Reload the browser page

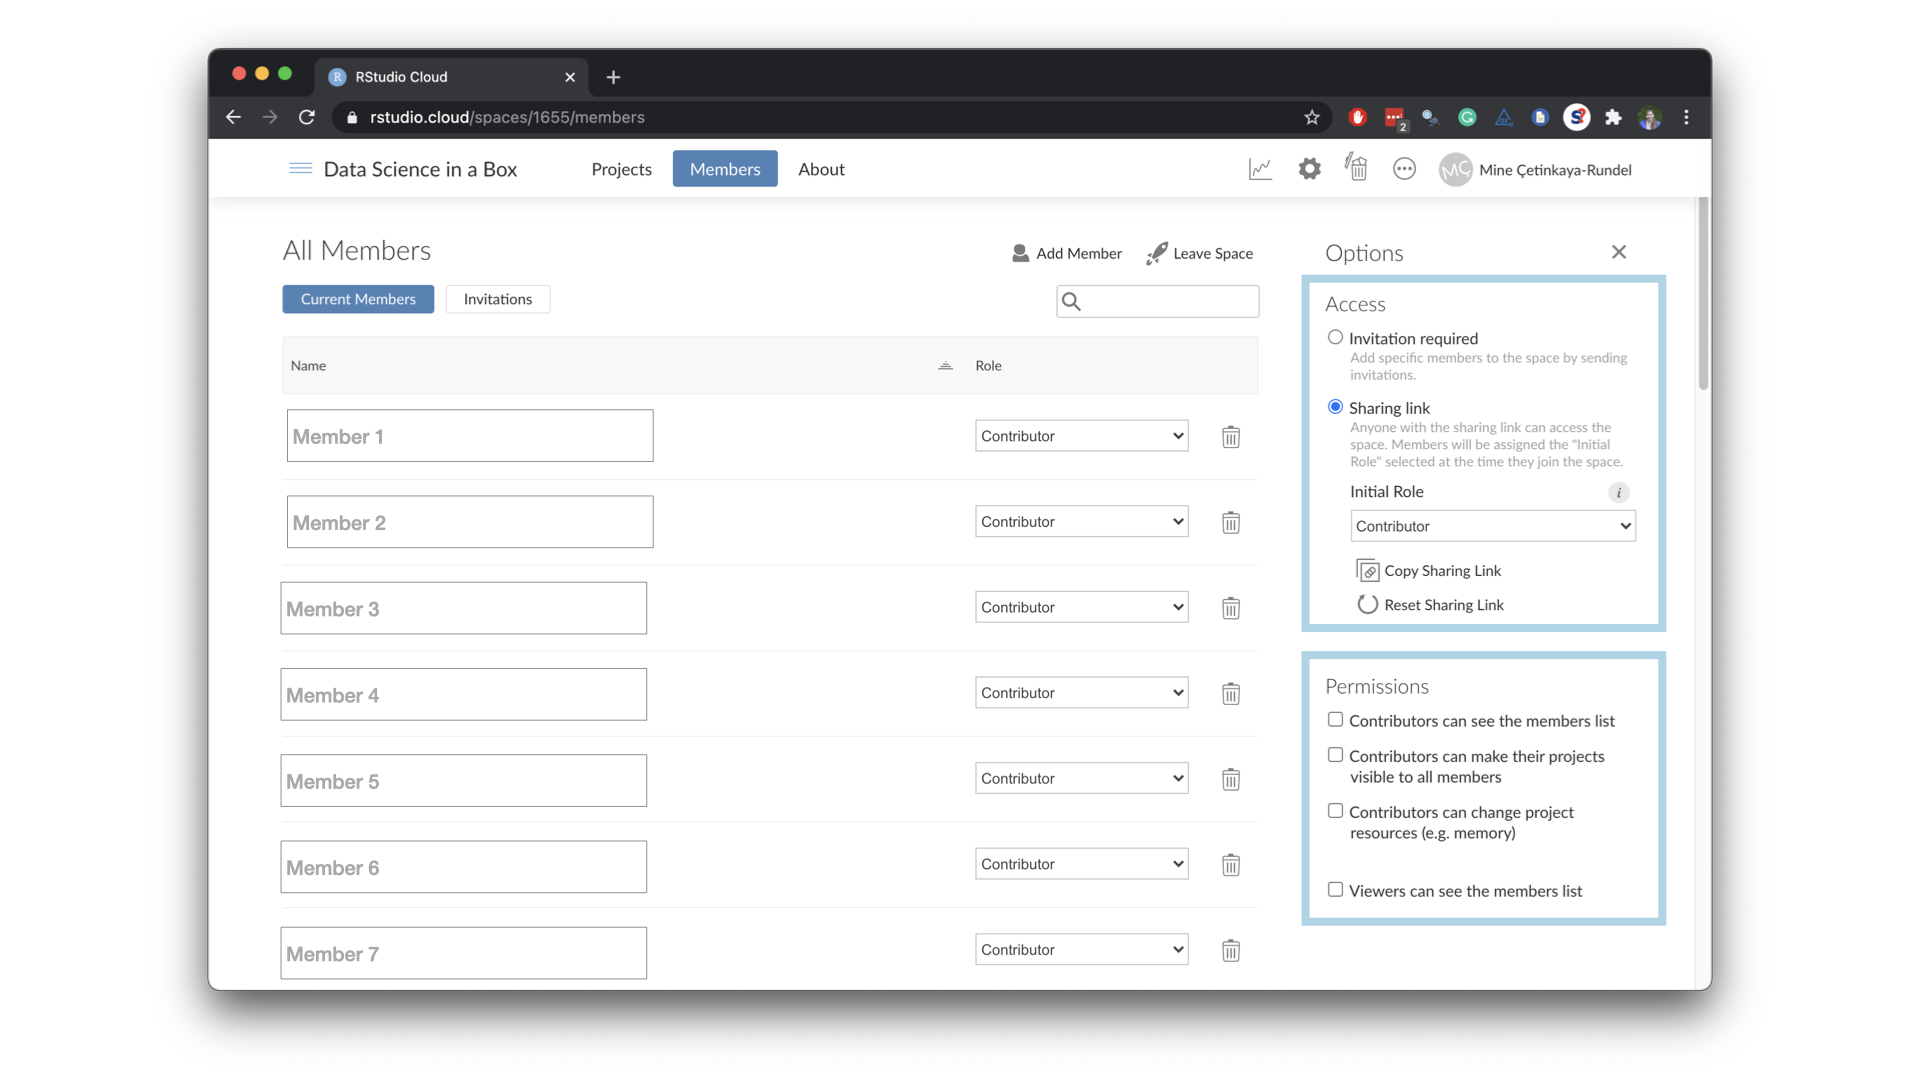pyautogui.click(x=307, y=117)
